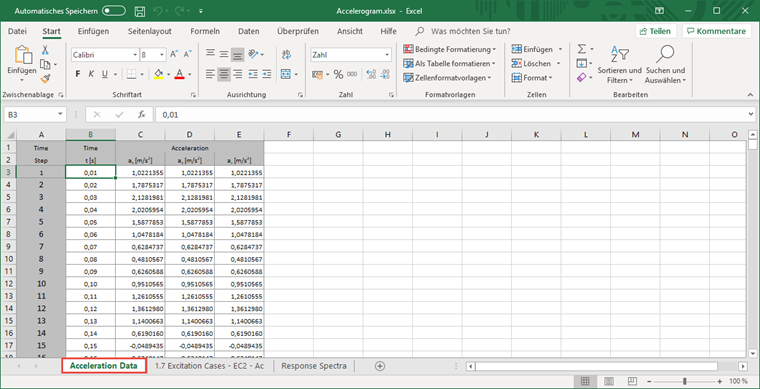Switch to the Einfügen ribbon tab

[93, 31]
